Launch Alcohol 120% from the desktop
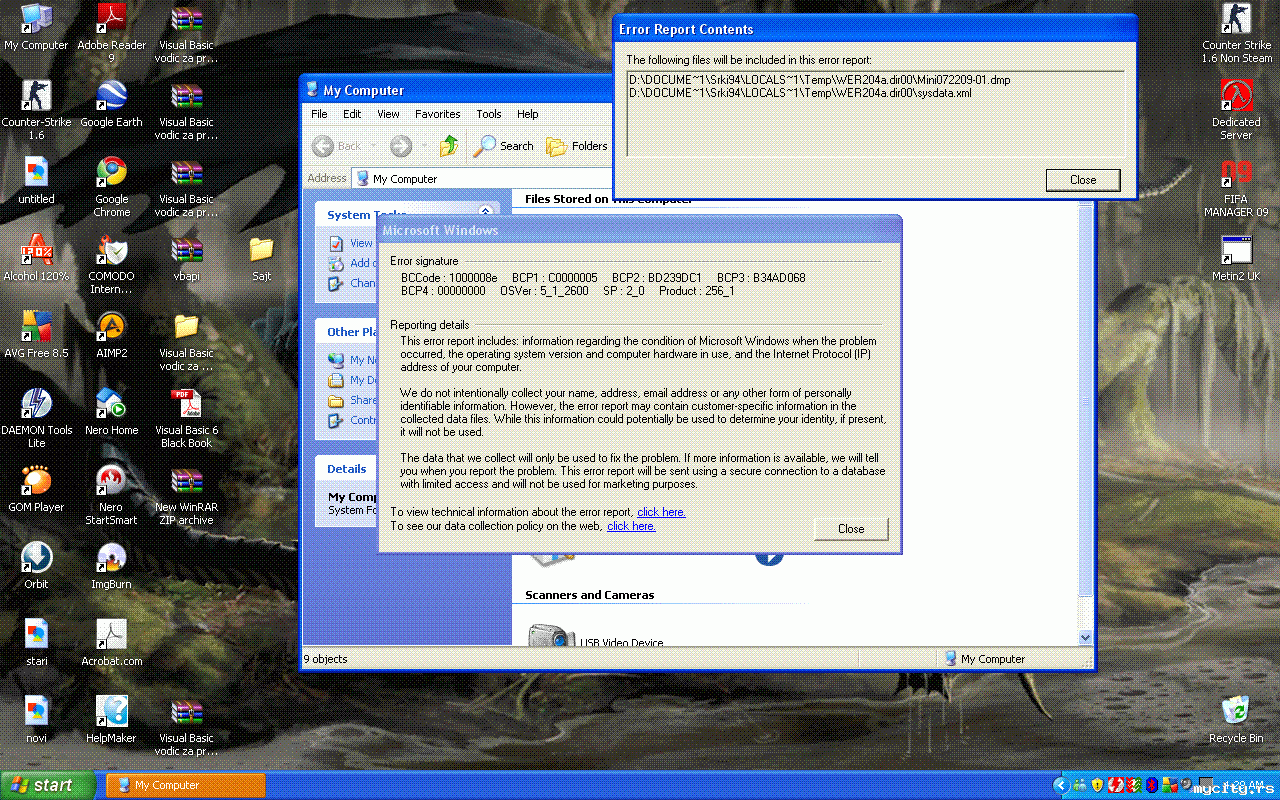The image size is (1280, 800). pyautogui.click(x=36, y=259)
